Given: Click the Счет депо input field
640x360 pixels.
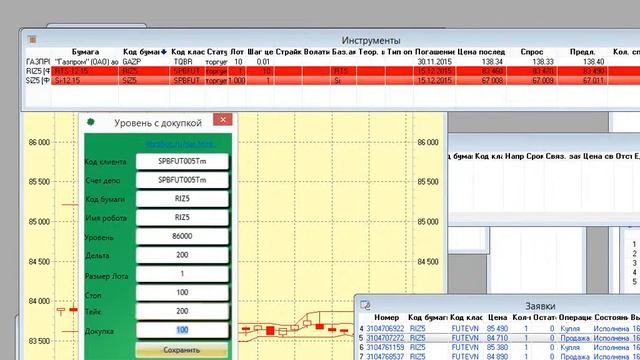Looking at the screenshot, I should pos(182,180).
